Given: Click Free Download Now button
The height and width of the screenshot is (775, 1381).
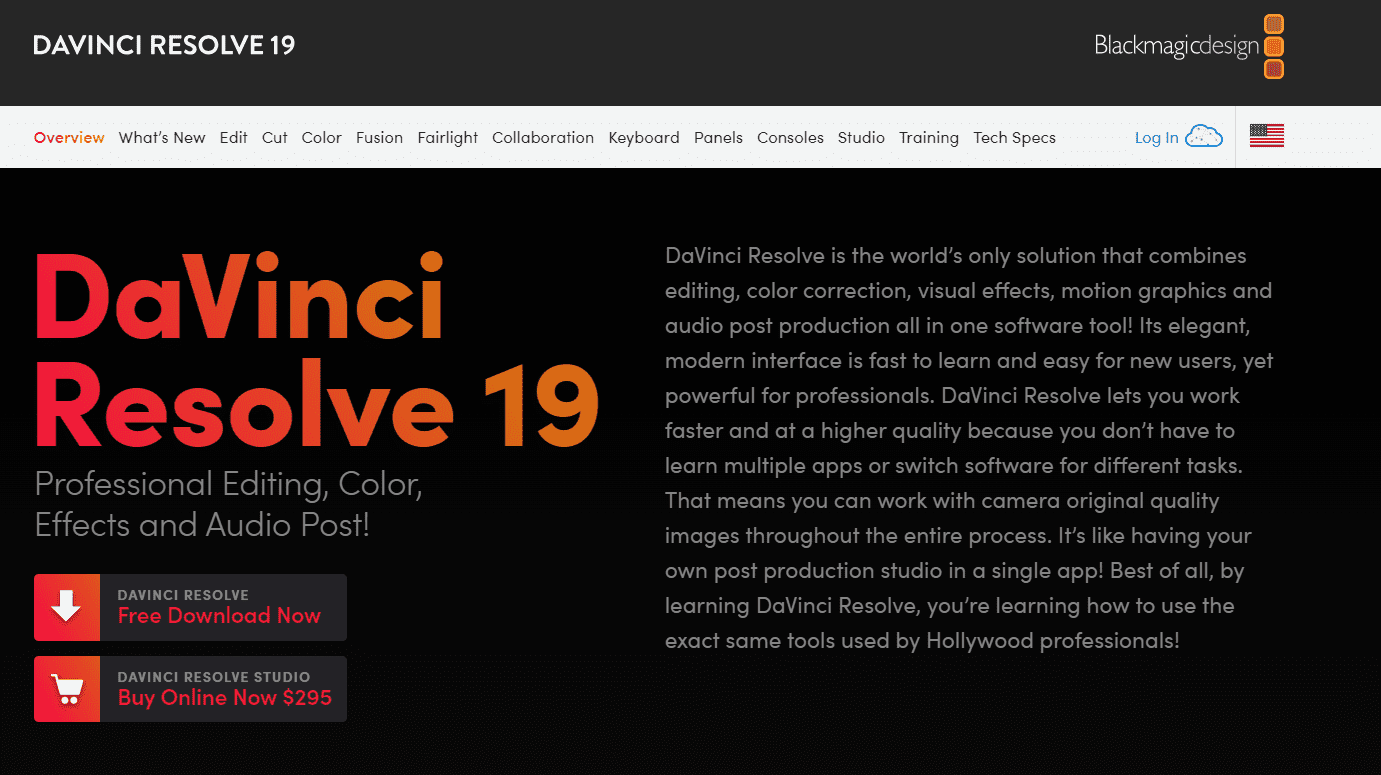Looking at the screenshot, I should (x=190, y=607).
